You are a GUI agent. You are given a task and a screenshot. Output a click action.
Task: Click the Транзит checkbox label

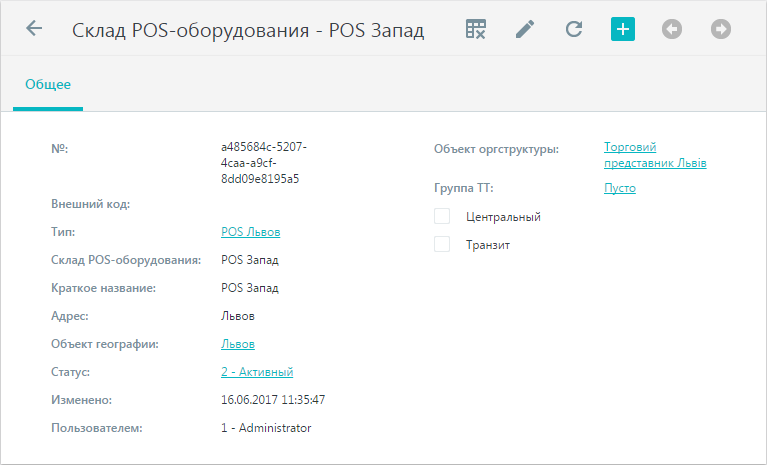(488, 245)
